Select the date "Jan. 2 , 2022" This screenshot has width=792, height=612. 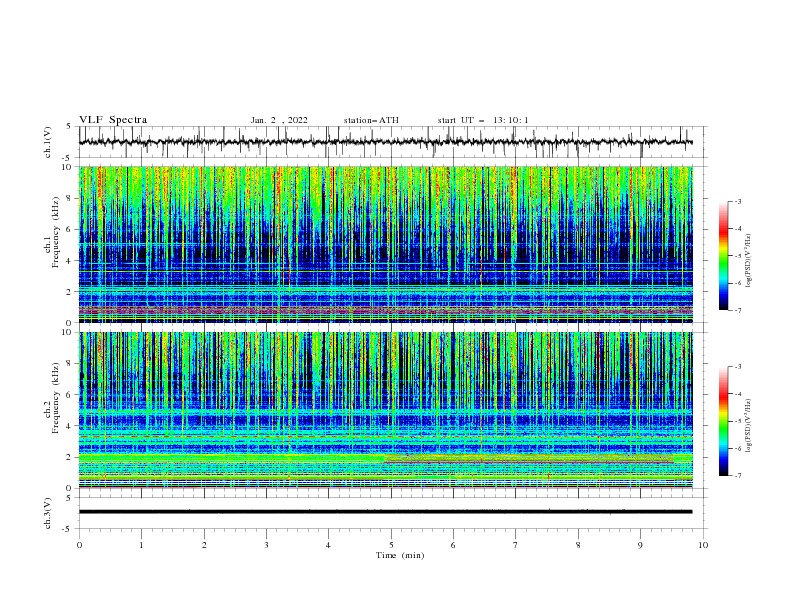tap(279, 120)
